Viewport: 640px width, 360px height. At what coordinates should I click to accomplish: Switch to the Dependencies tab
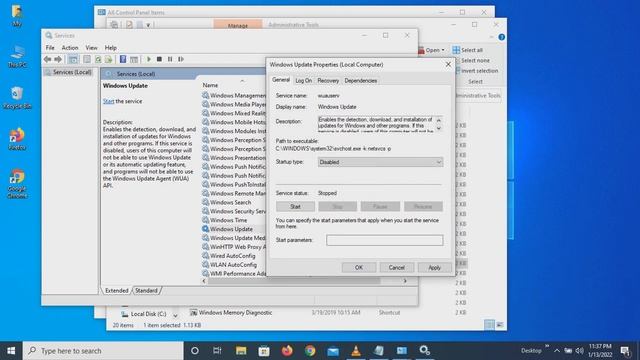pos(361,80)
